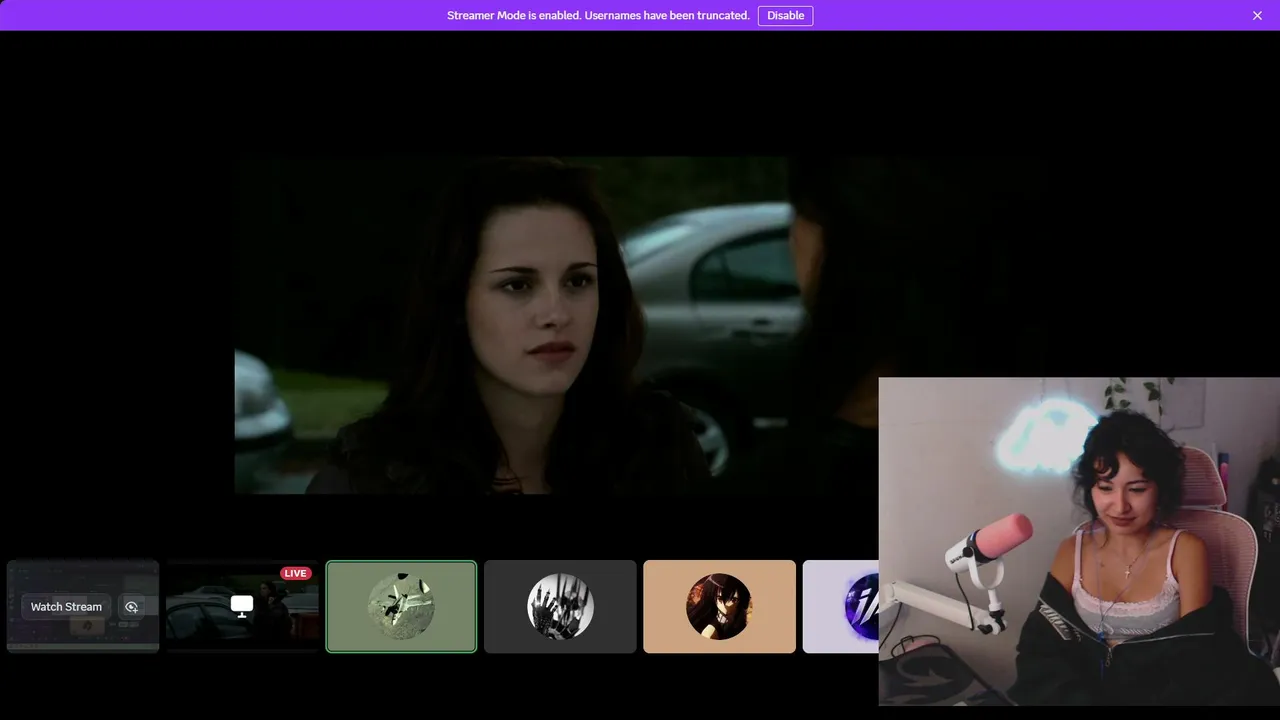Click the red LIVE badge
The image size is (1280, 720).
295,573
